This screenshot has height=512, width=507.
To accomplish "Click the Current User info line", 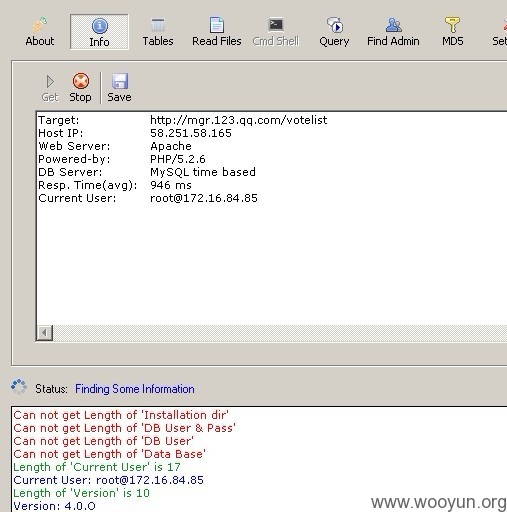I will click(148, 198).
